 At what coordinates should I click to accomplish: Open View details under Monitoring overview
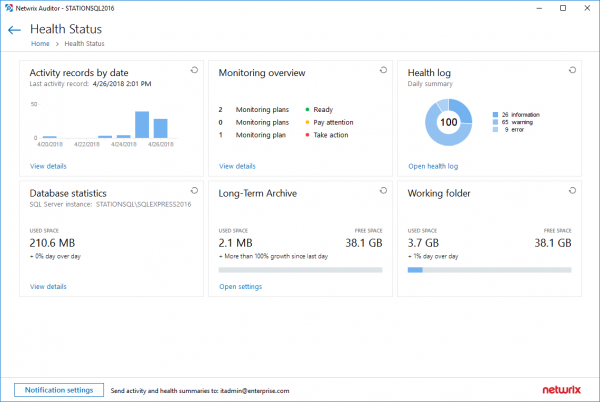click(237, 166)
